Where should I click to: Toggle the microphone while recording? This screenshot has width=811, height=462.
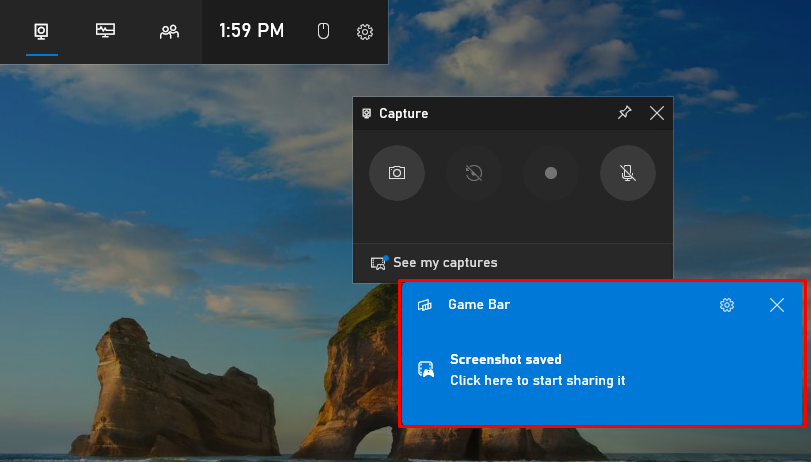tap(627, 173)
